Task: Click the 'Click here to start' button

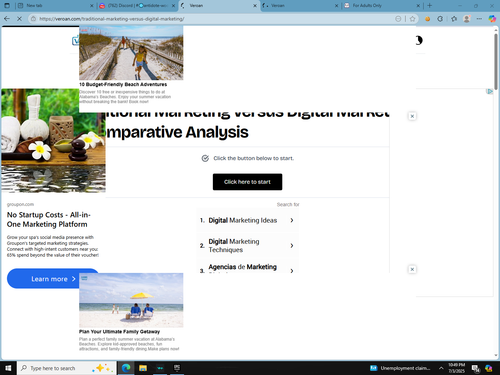Action: tap(247, 182)
